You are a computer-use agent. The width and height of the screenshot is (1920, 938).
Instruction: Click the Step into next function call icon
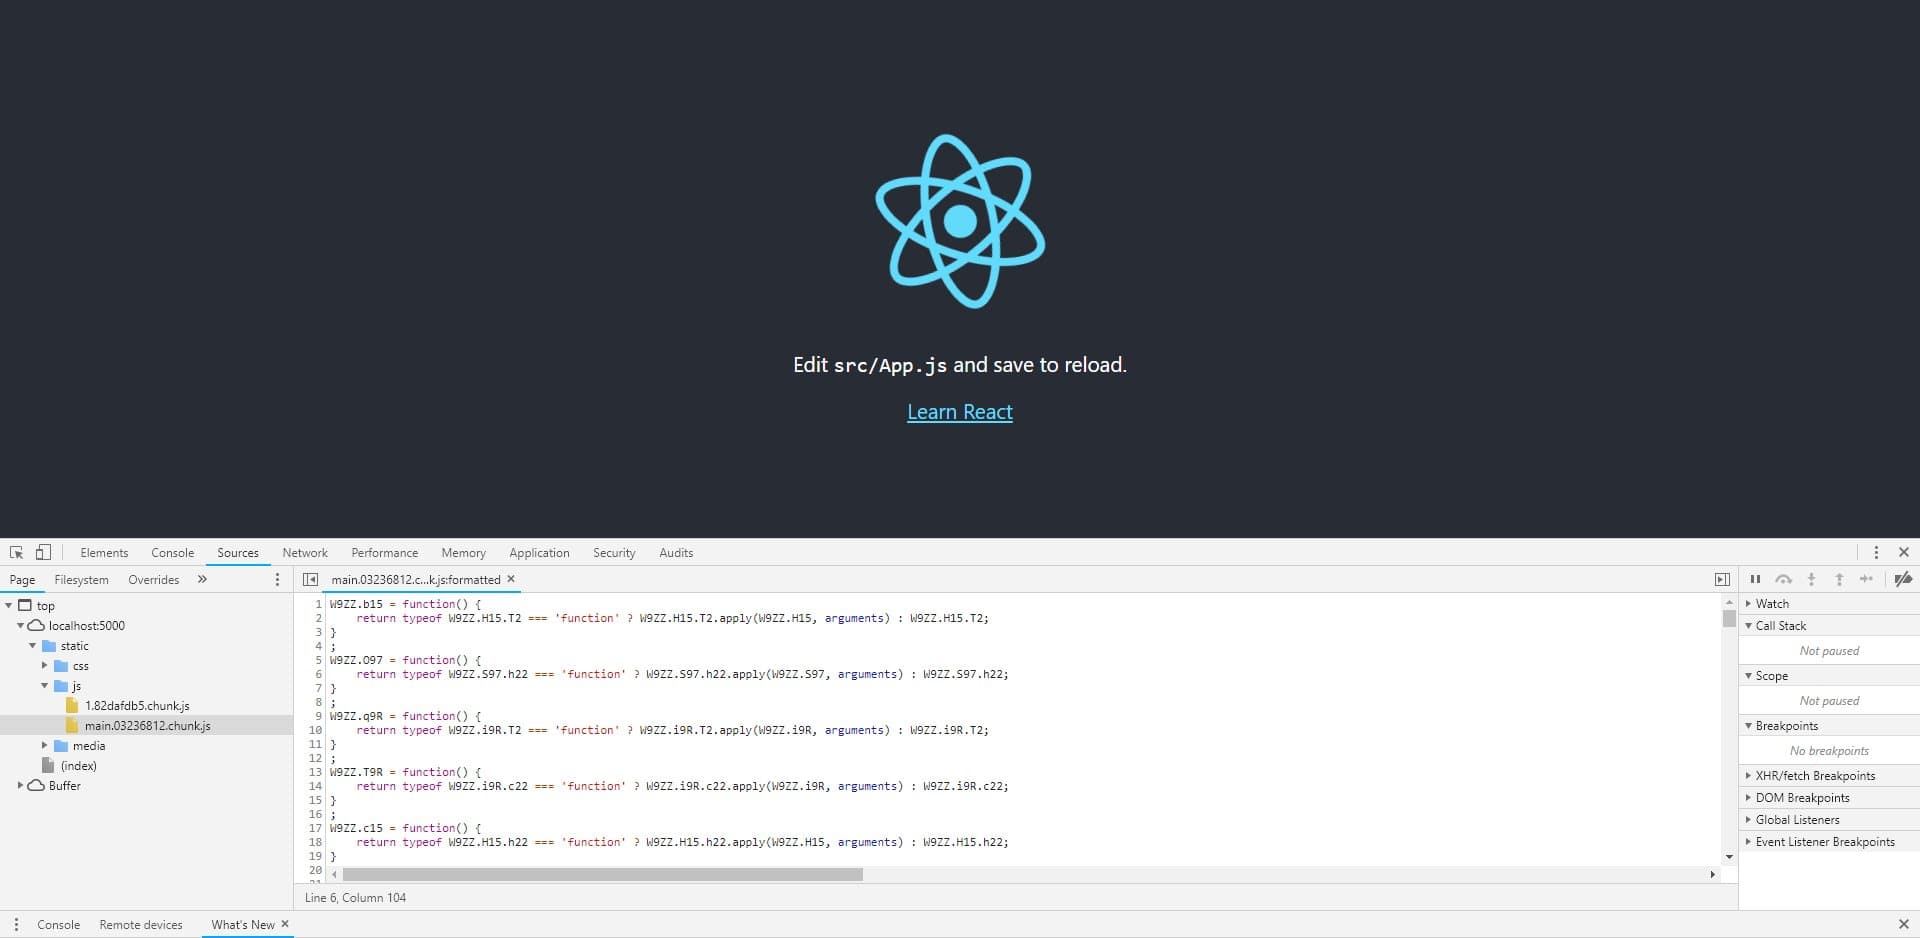(x=1810, y=579)
